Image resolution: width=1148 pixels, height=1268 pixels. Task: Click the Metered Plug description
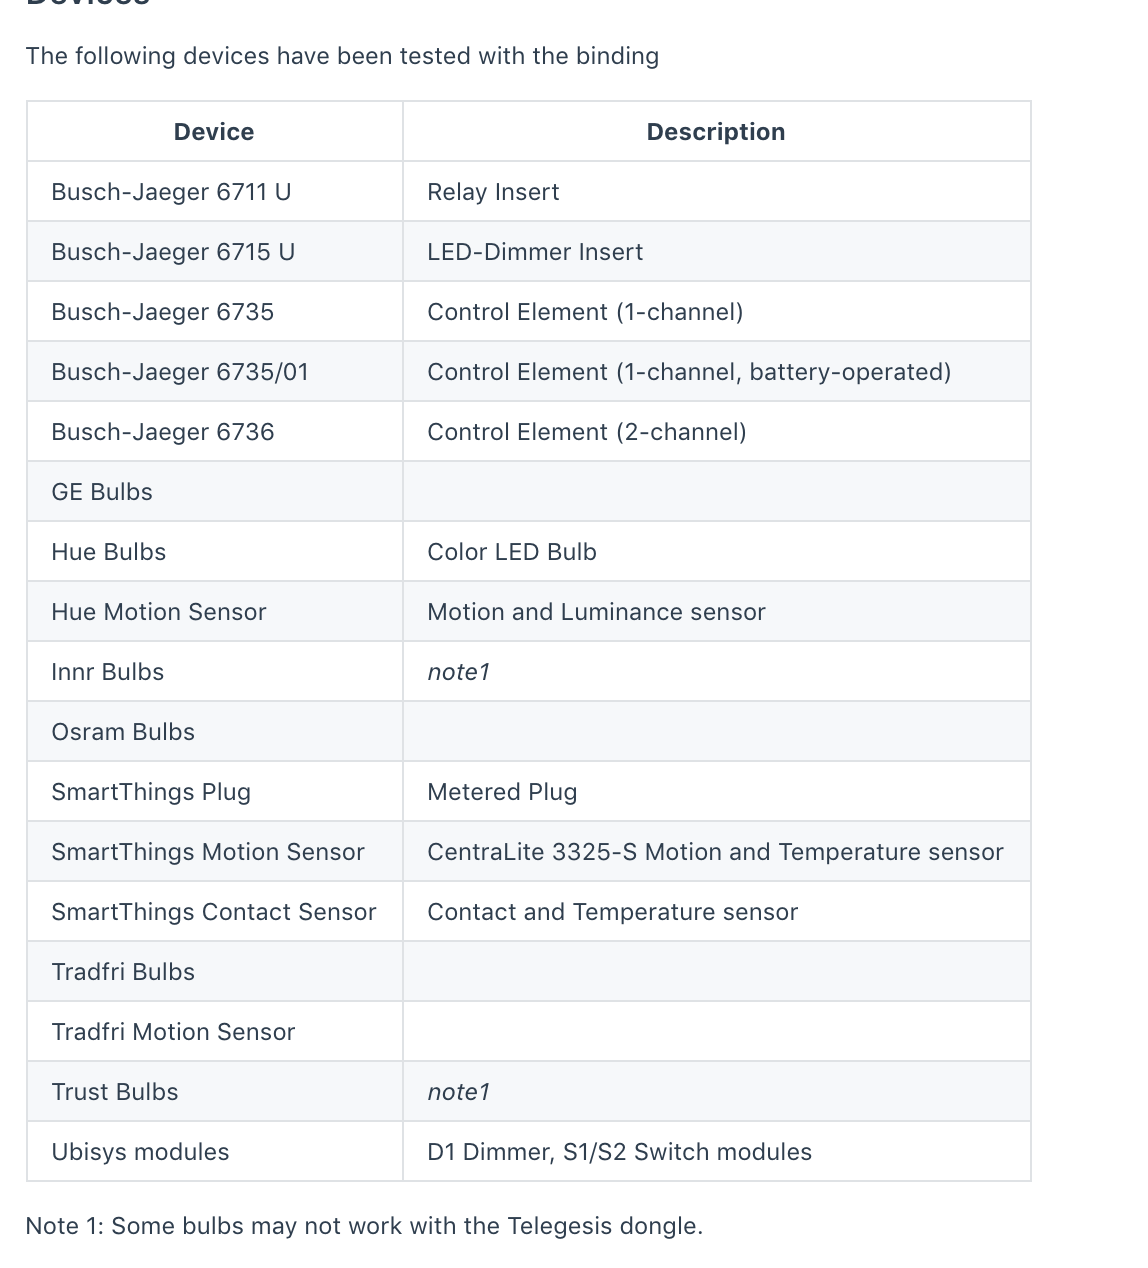point(502,792)
